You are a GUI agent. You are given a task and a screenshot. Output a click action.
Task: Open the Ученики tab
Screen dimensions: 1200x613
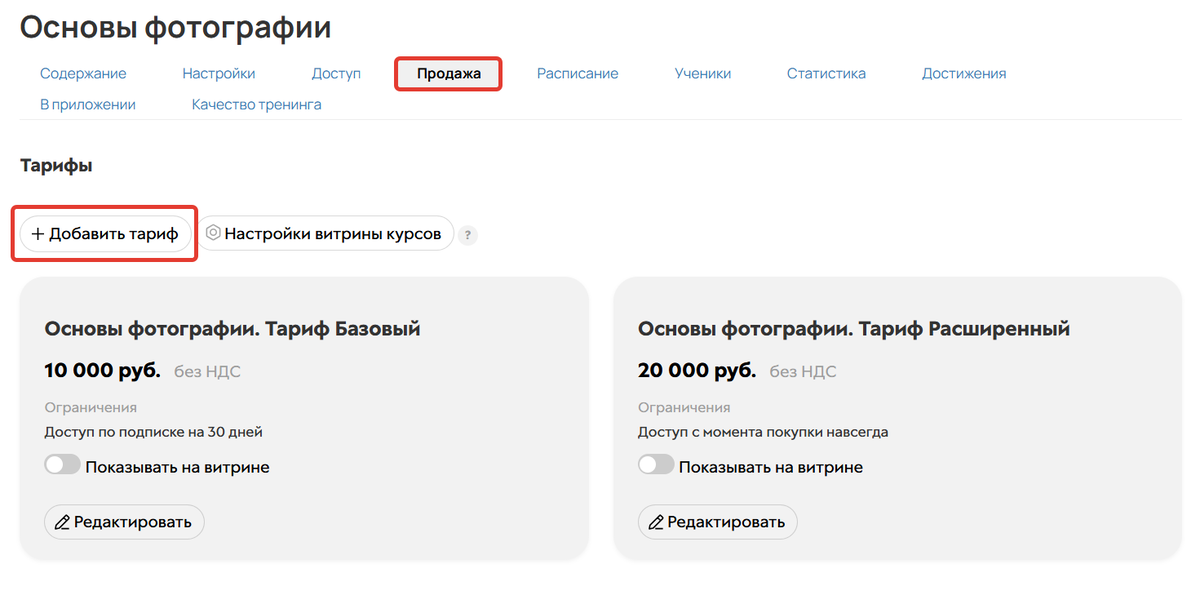(x=702, y=73)
